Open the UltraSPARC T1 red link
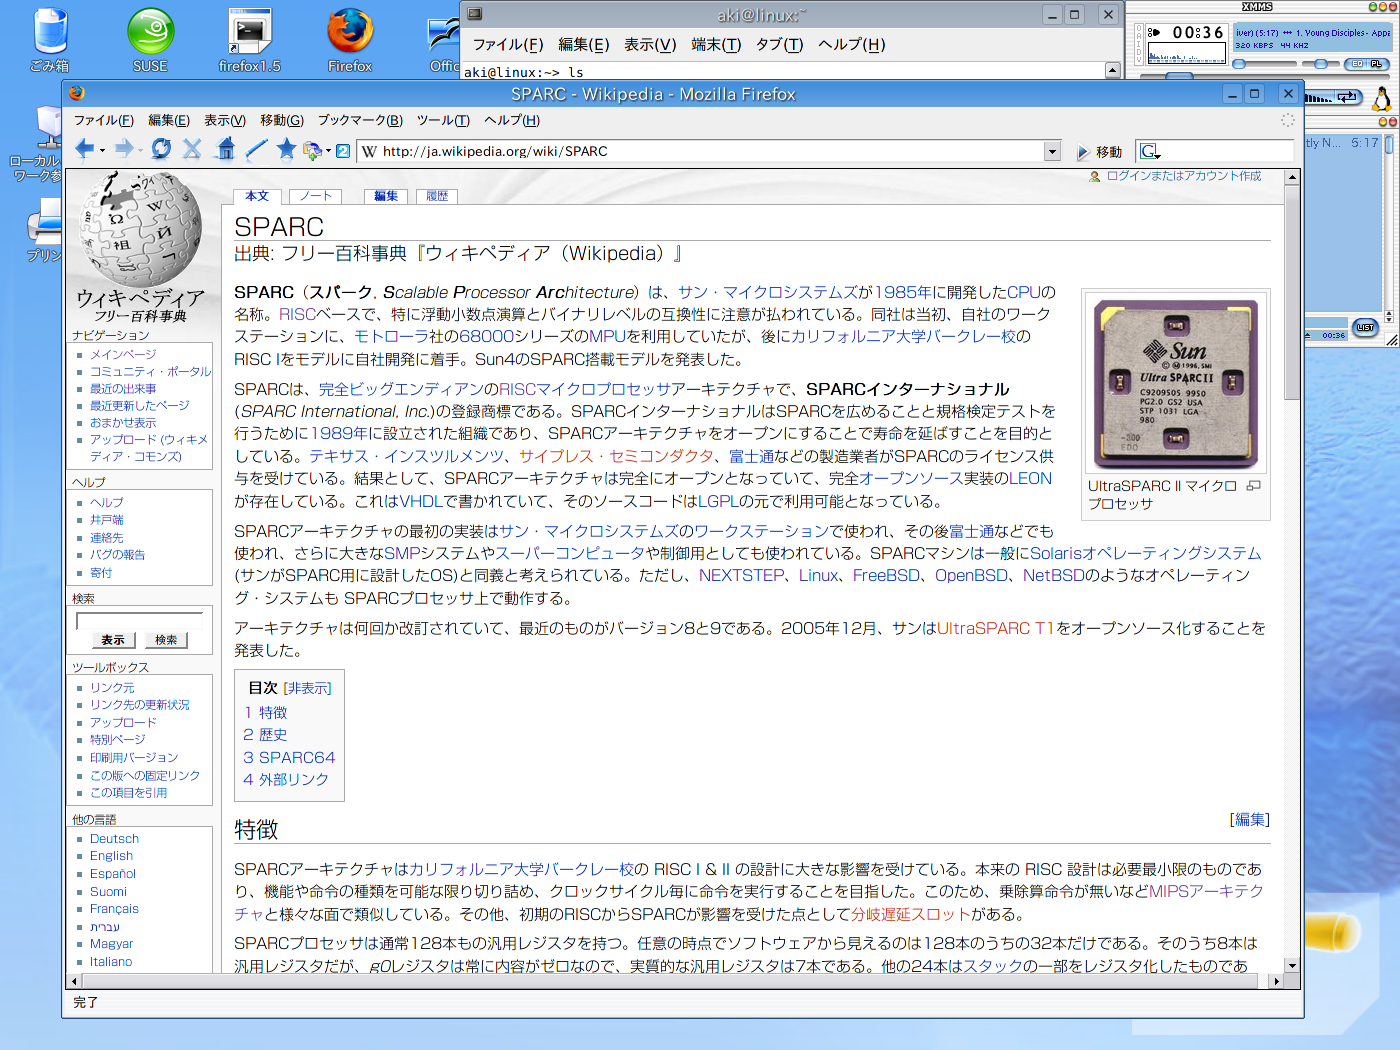This screenshot has height=1050, width=1400. point(995,628)
